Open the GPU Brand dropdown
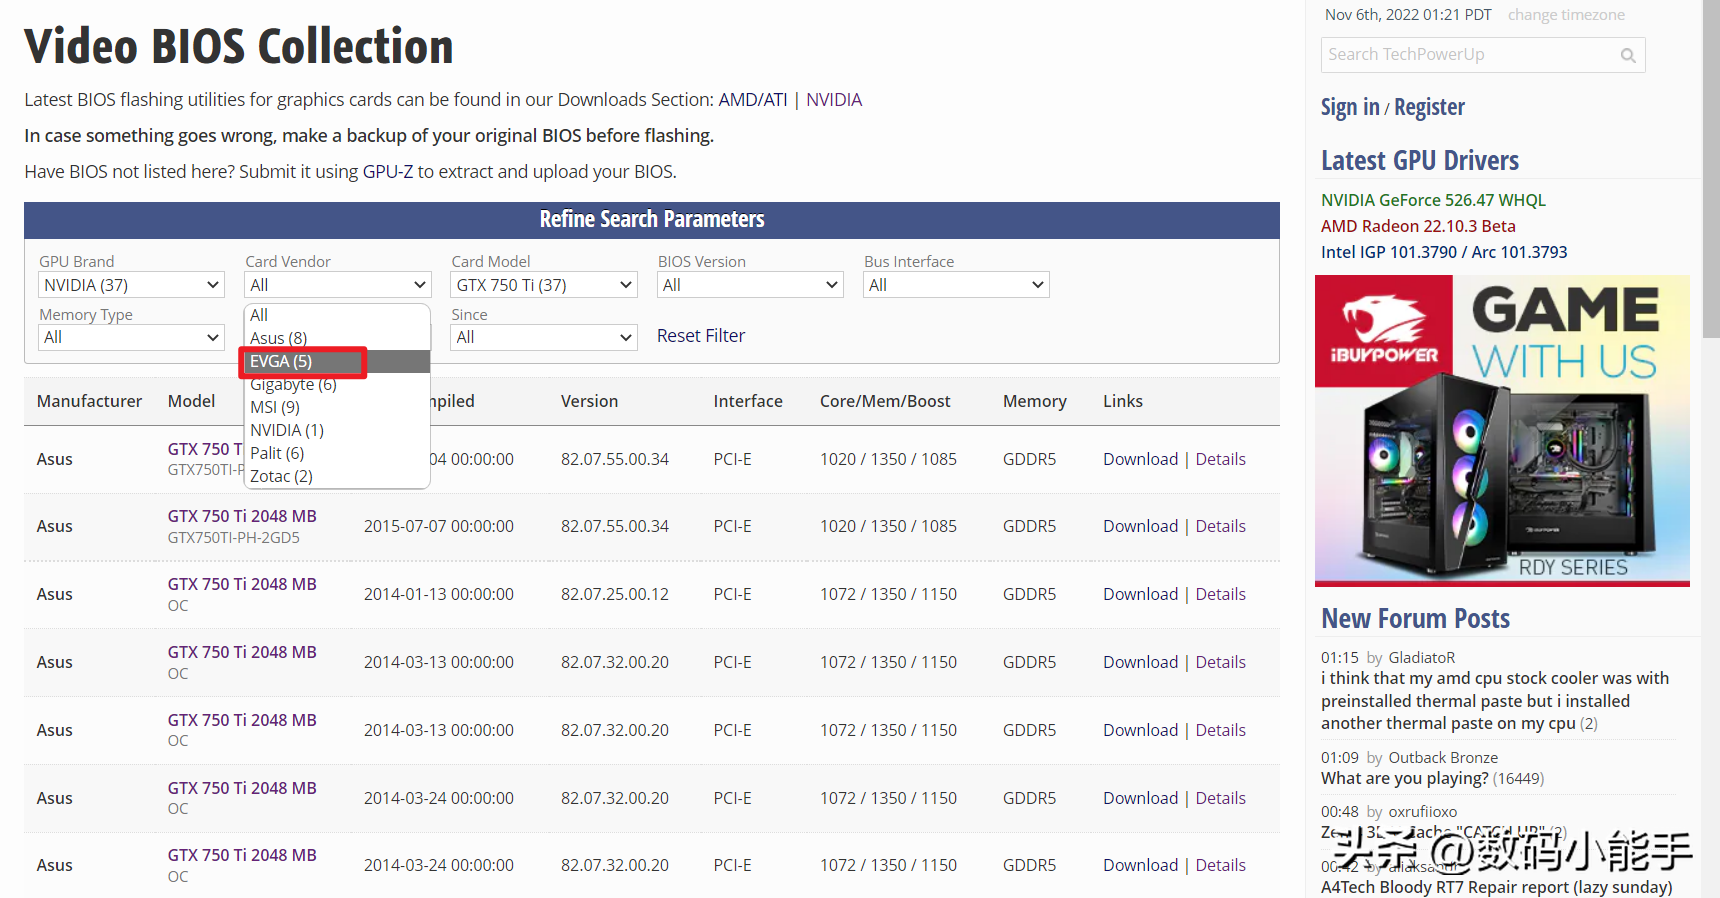This screenshot has width=1720, height=898. pyautogui.click(x=131, y=285)
